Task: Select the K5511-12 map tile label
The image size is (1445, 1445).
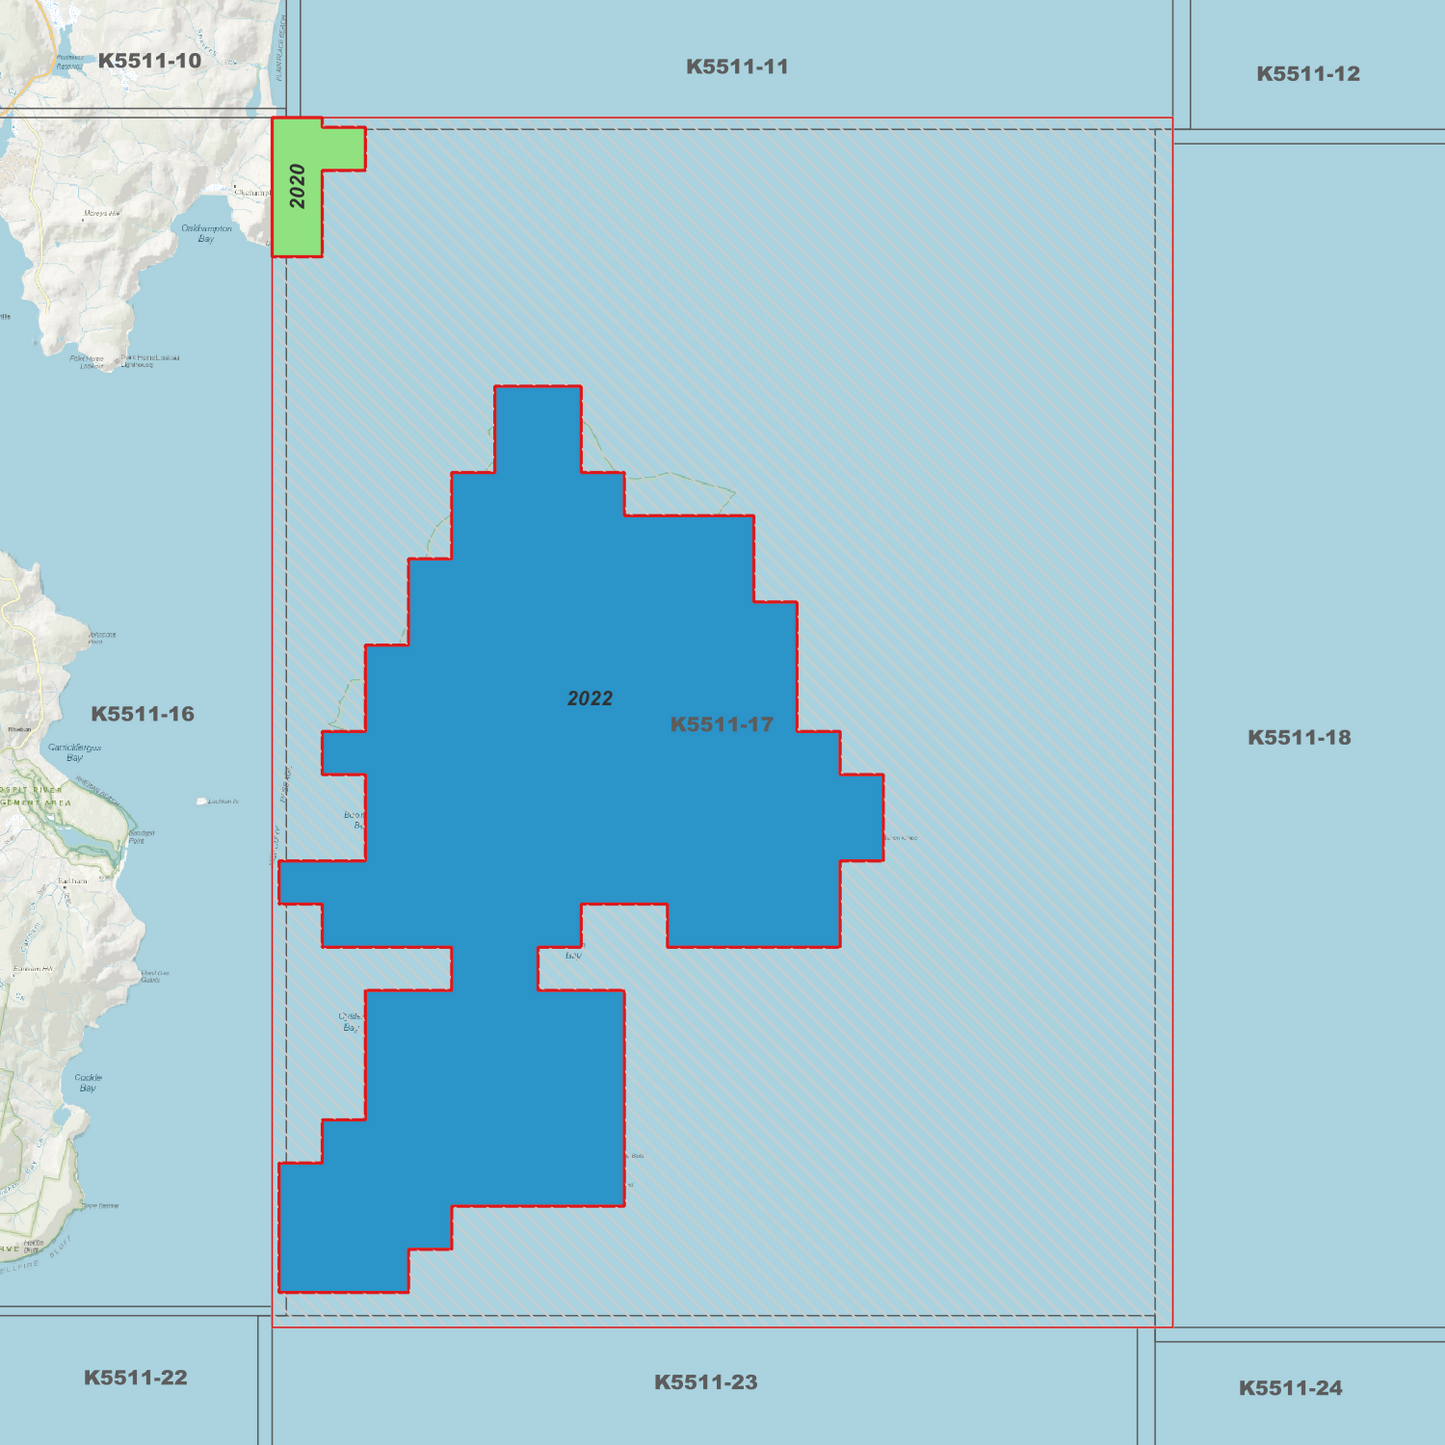Action: click(1308, 74)
